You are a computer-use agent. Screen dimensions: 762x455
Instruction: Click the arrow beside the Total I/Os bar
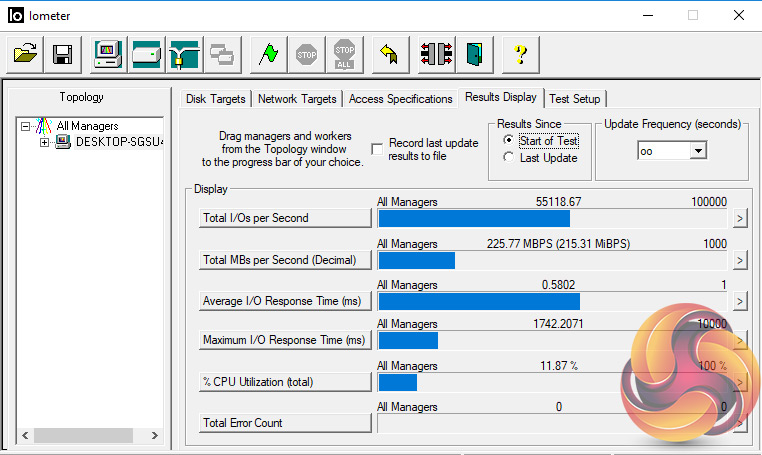(740, 219)
